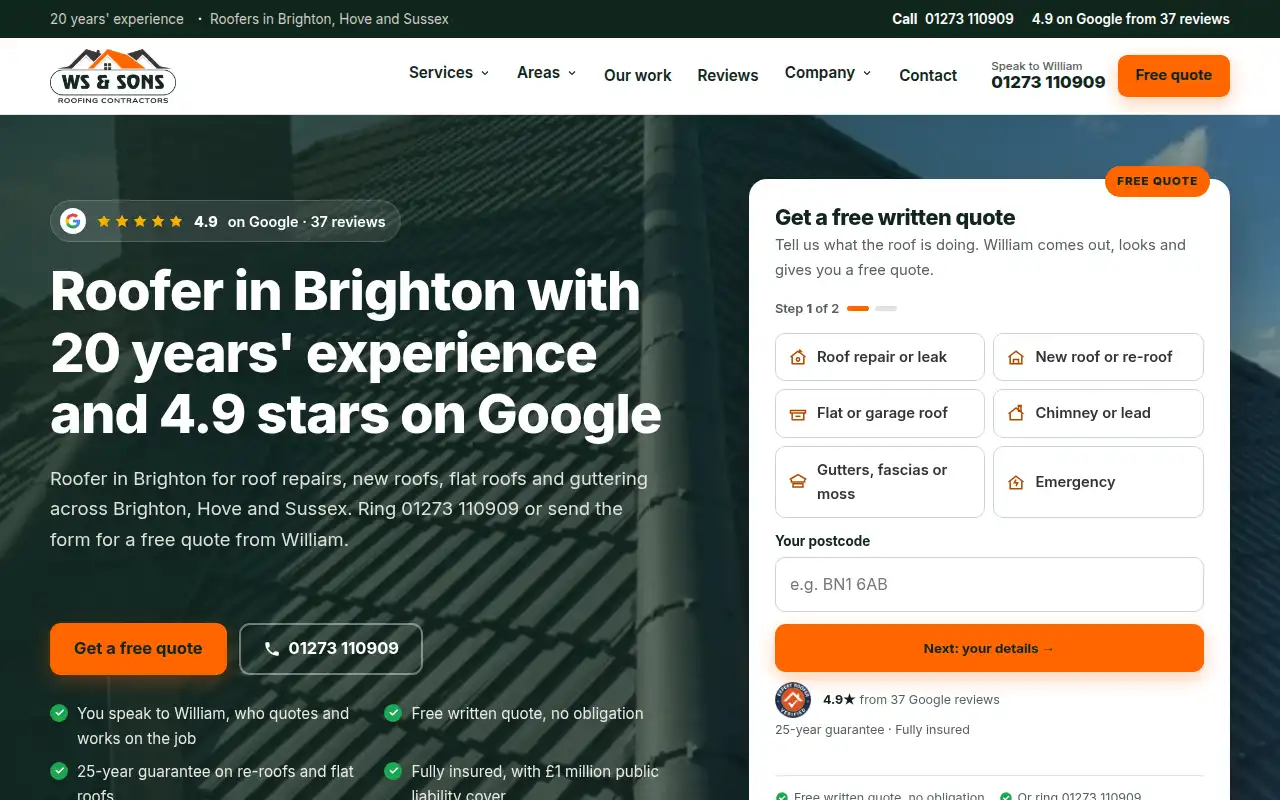Click the hero Get a free quote button
The height and width of the screenshot is (800, 1280).
click(x=138, y=649)
